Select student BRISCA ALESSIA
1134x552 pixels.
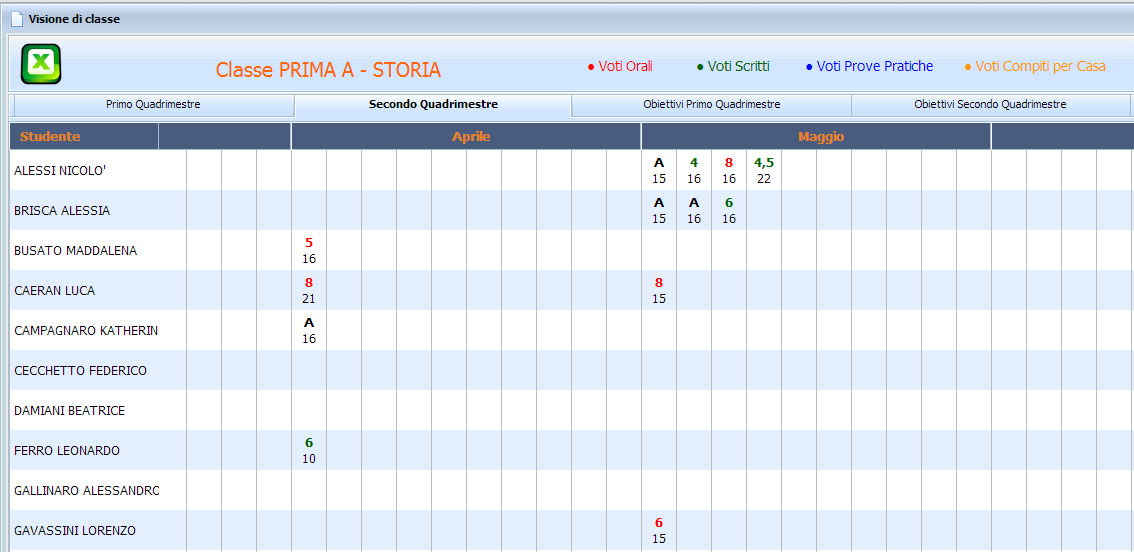click(x=62, y=211)
